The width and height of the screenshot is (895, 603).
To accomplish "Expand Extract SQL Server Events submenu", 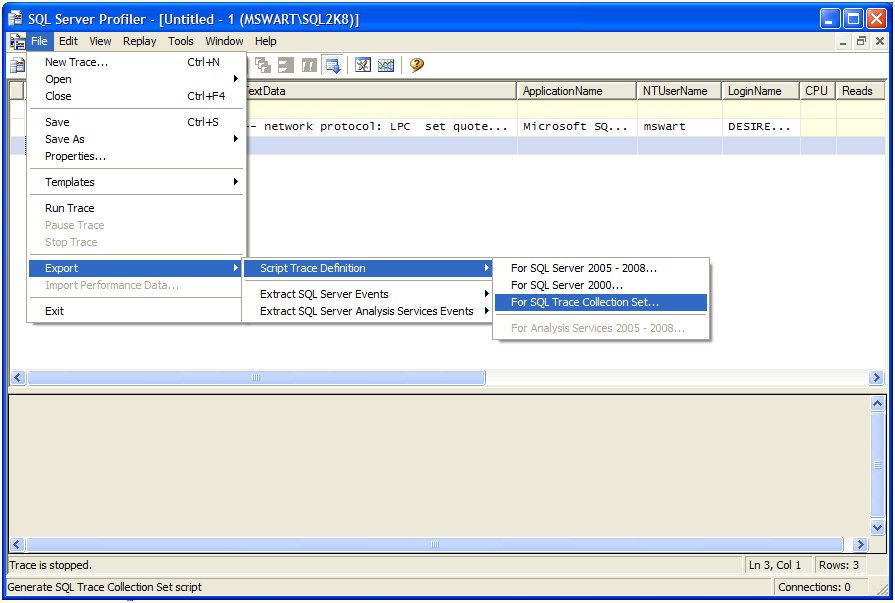I will coord(368,294).
